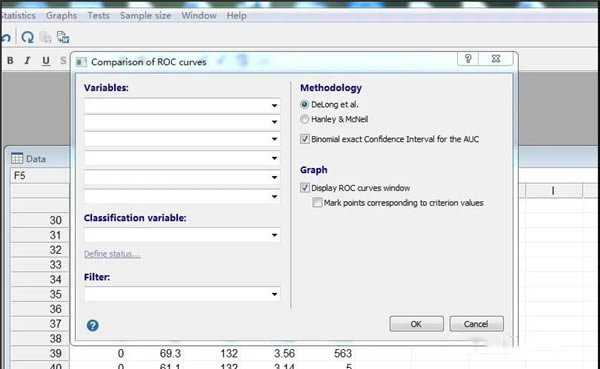600x369 pixels.
Task: Enable Mark points corresponding to criterion values
Action: click(x=317, y=202)
